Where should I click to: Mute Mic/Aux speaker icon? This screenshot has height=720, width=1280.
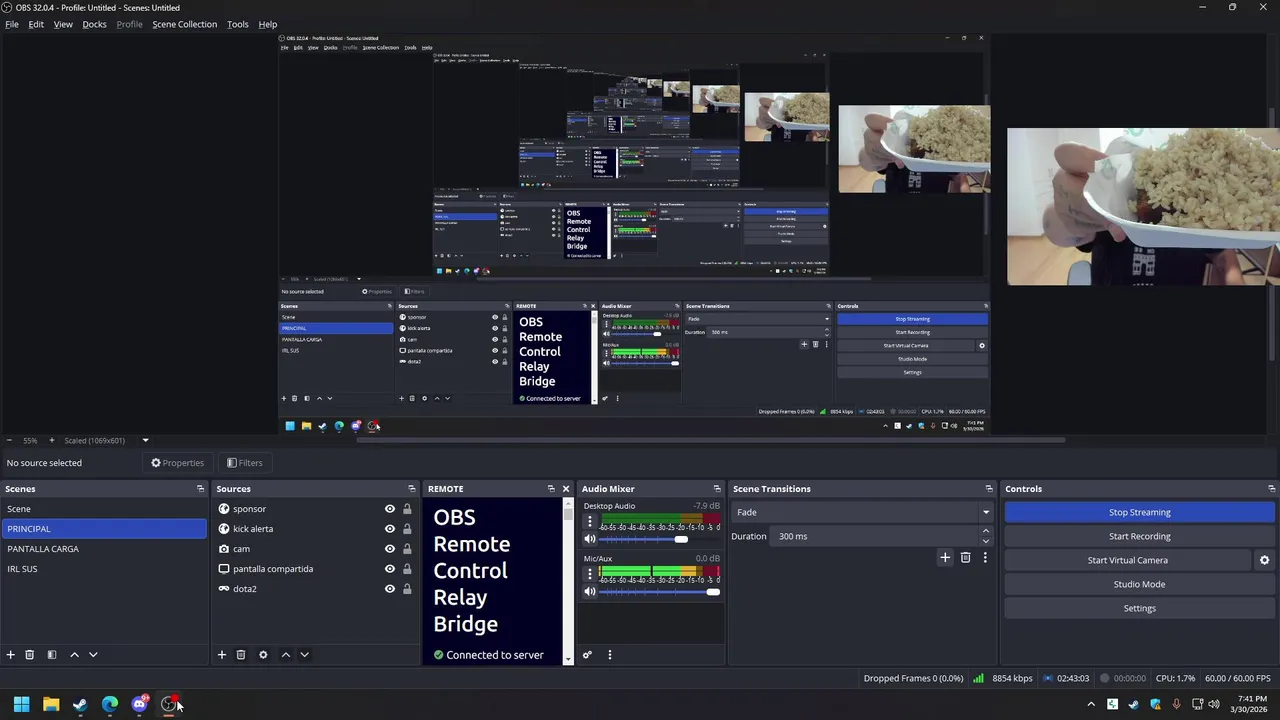(590, 592)
